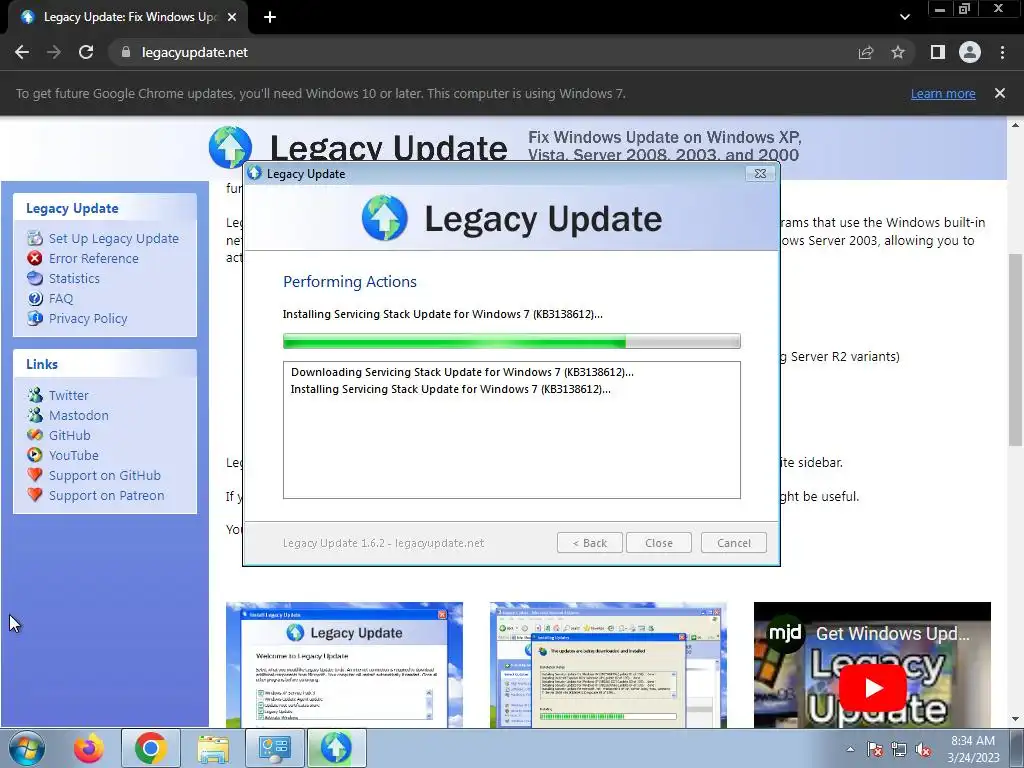The image size is (1024, 768).
Task: Go back using the browser back arrow
Action: click(22, 52)
